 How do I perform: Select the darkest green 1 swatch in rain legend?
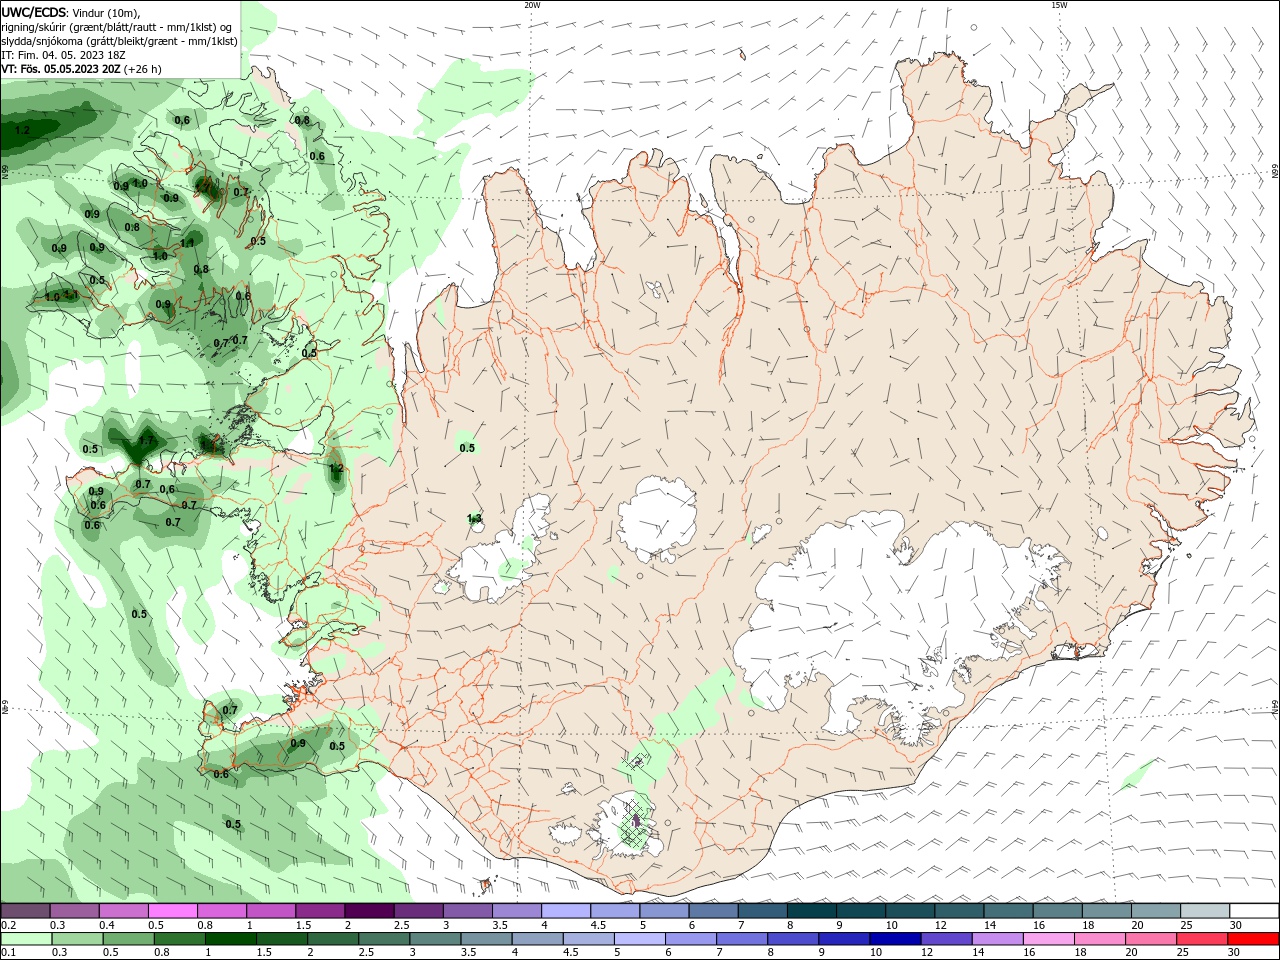(231, 939)
